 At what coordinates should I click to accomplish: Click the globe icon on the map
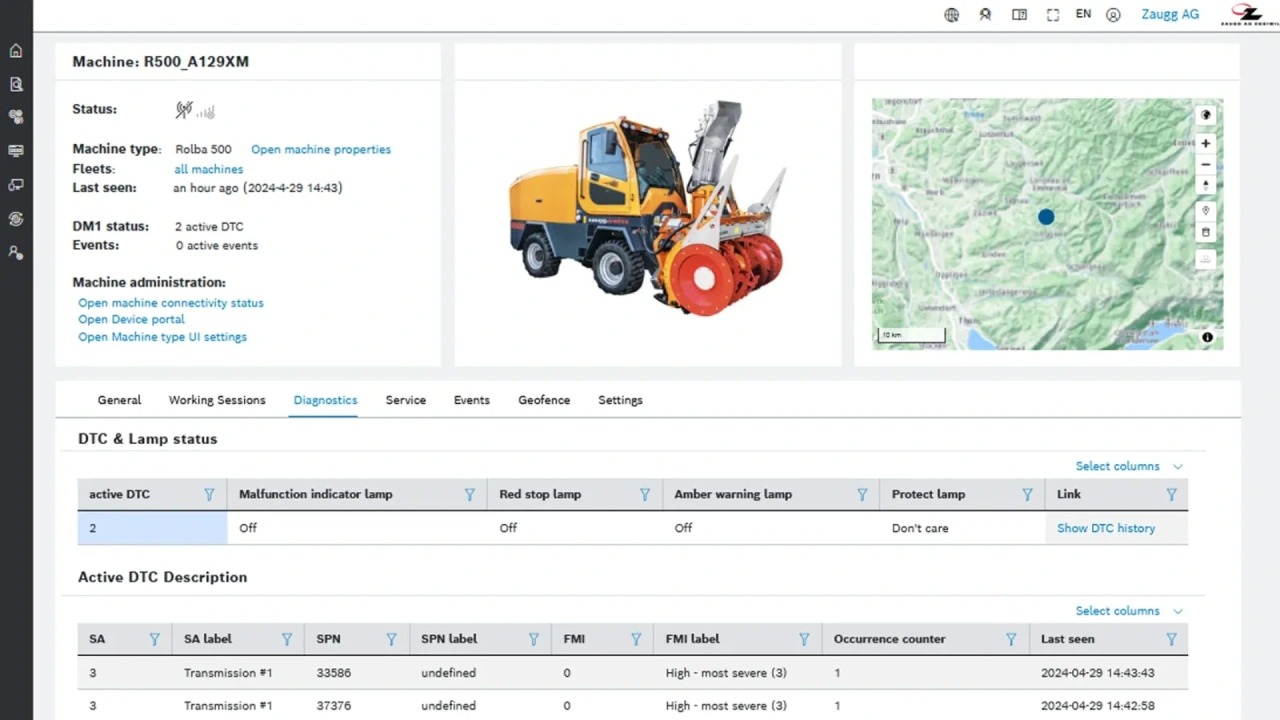coord(1206,115)
